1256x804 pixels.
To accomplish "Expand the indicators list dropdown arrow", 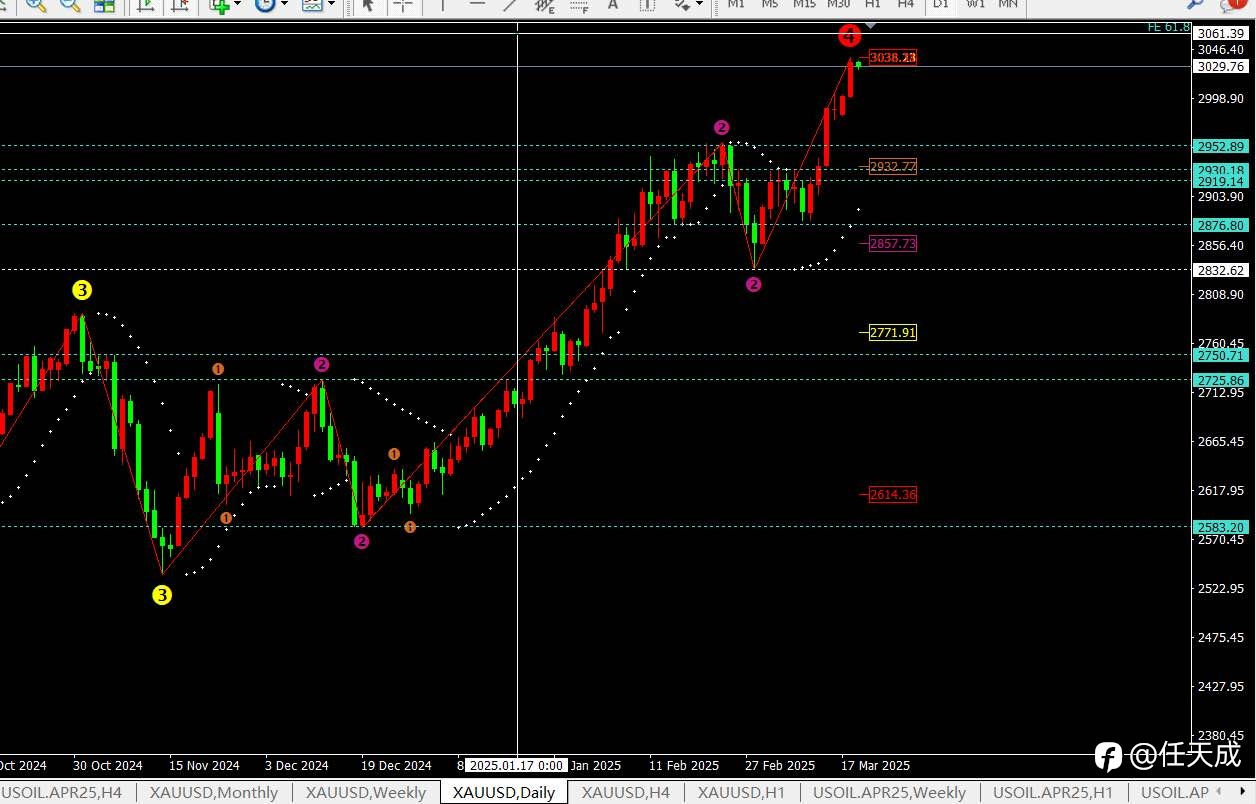I will 237,5.
